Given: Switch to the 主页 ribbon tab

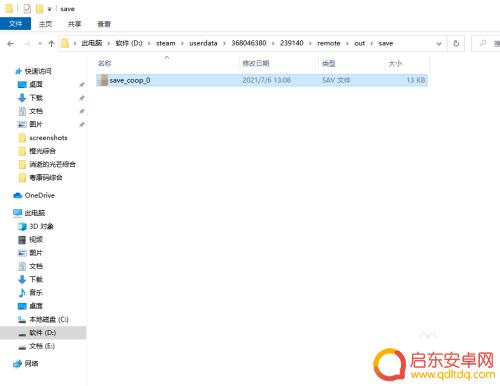Looking at the screenshot, I should 45,24.
